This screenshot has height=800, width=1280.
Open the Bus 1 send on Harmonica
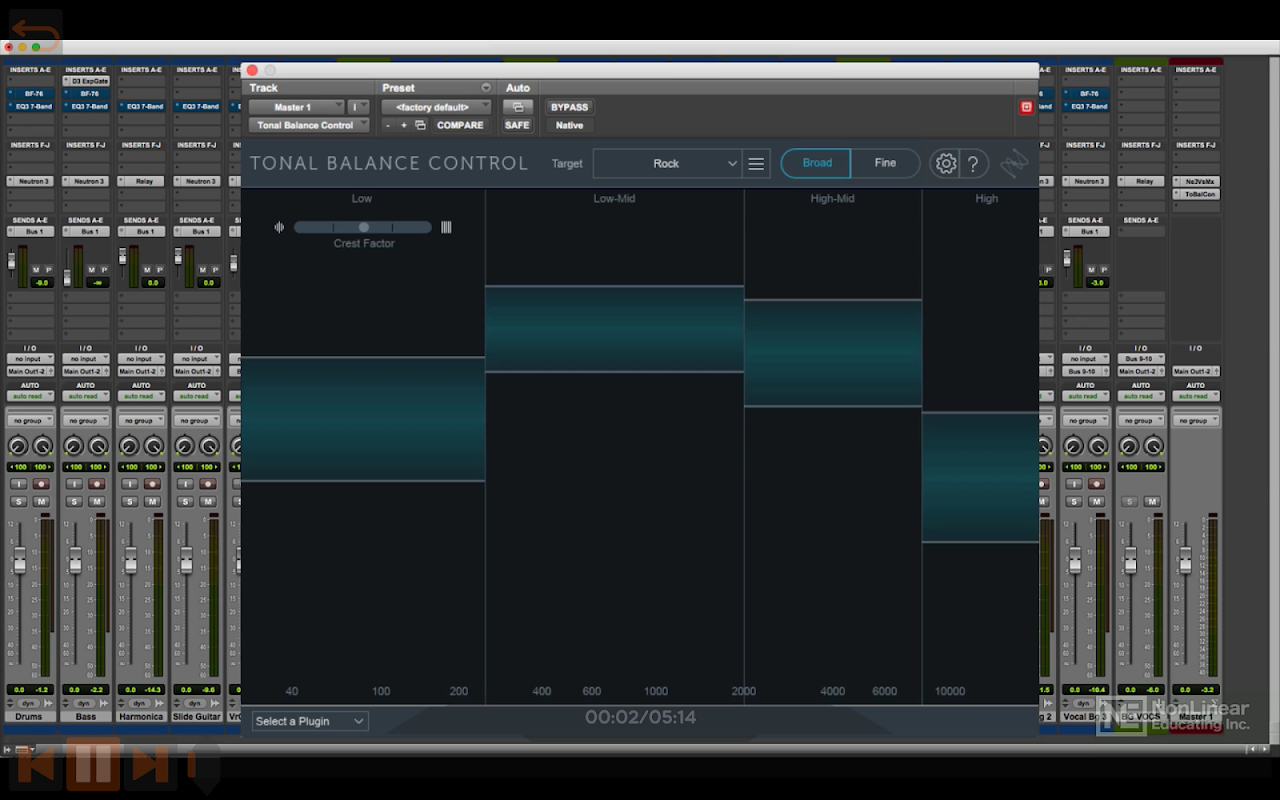click(141, 231)
